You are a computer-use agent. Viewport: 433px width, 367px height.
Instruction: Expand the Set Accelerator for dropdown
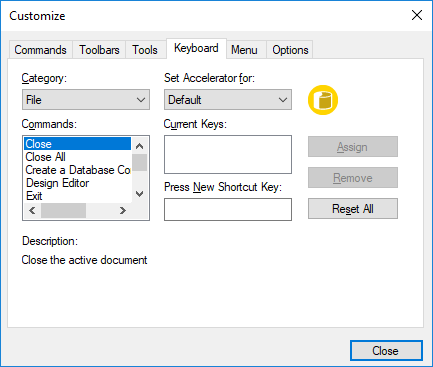(228, 100)
